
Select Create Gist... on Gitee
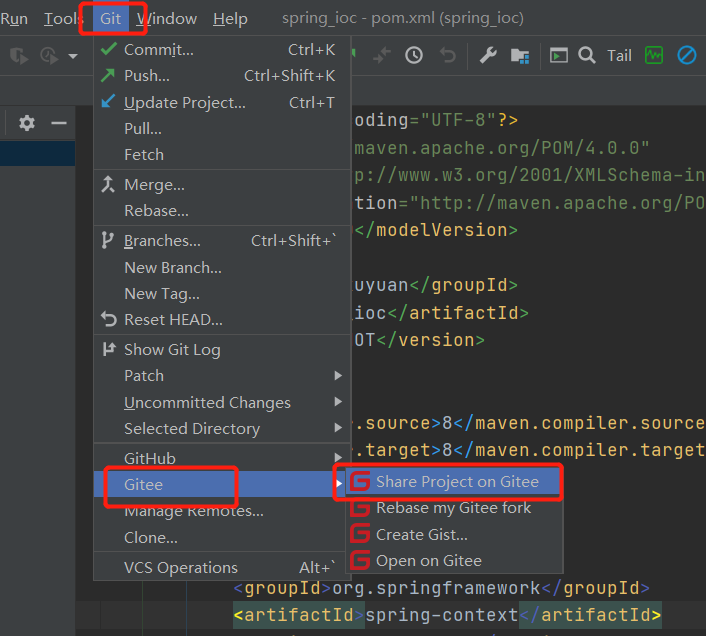coord(454,535)
